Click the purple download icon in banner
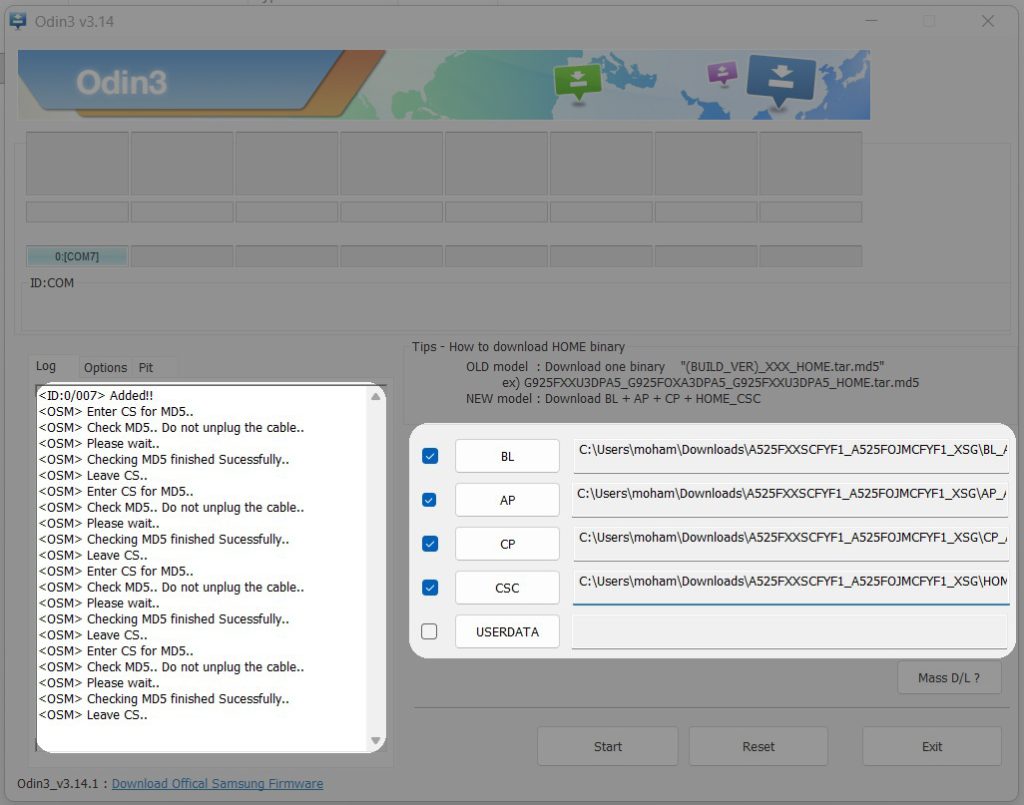 tap(722, 73)
